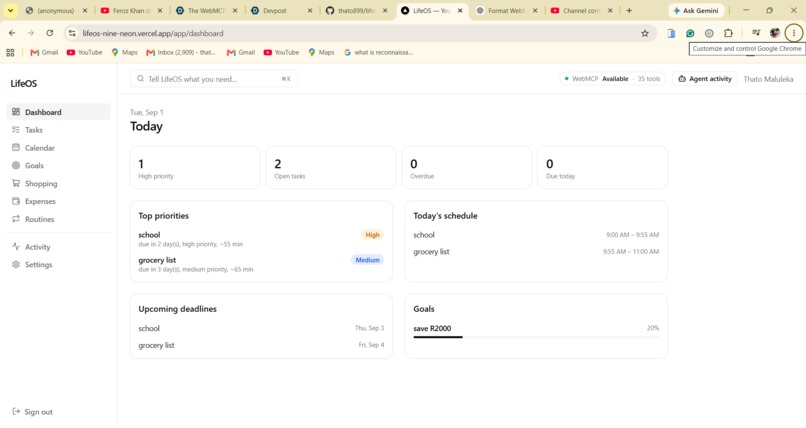Open the Dashboard page in sidebar
Screen dimensions: 806x428
(58, 112)
